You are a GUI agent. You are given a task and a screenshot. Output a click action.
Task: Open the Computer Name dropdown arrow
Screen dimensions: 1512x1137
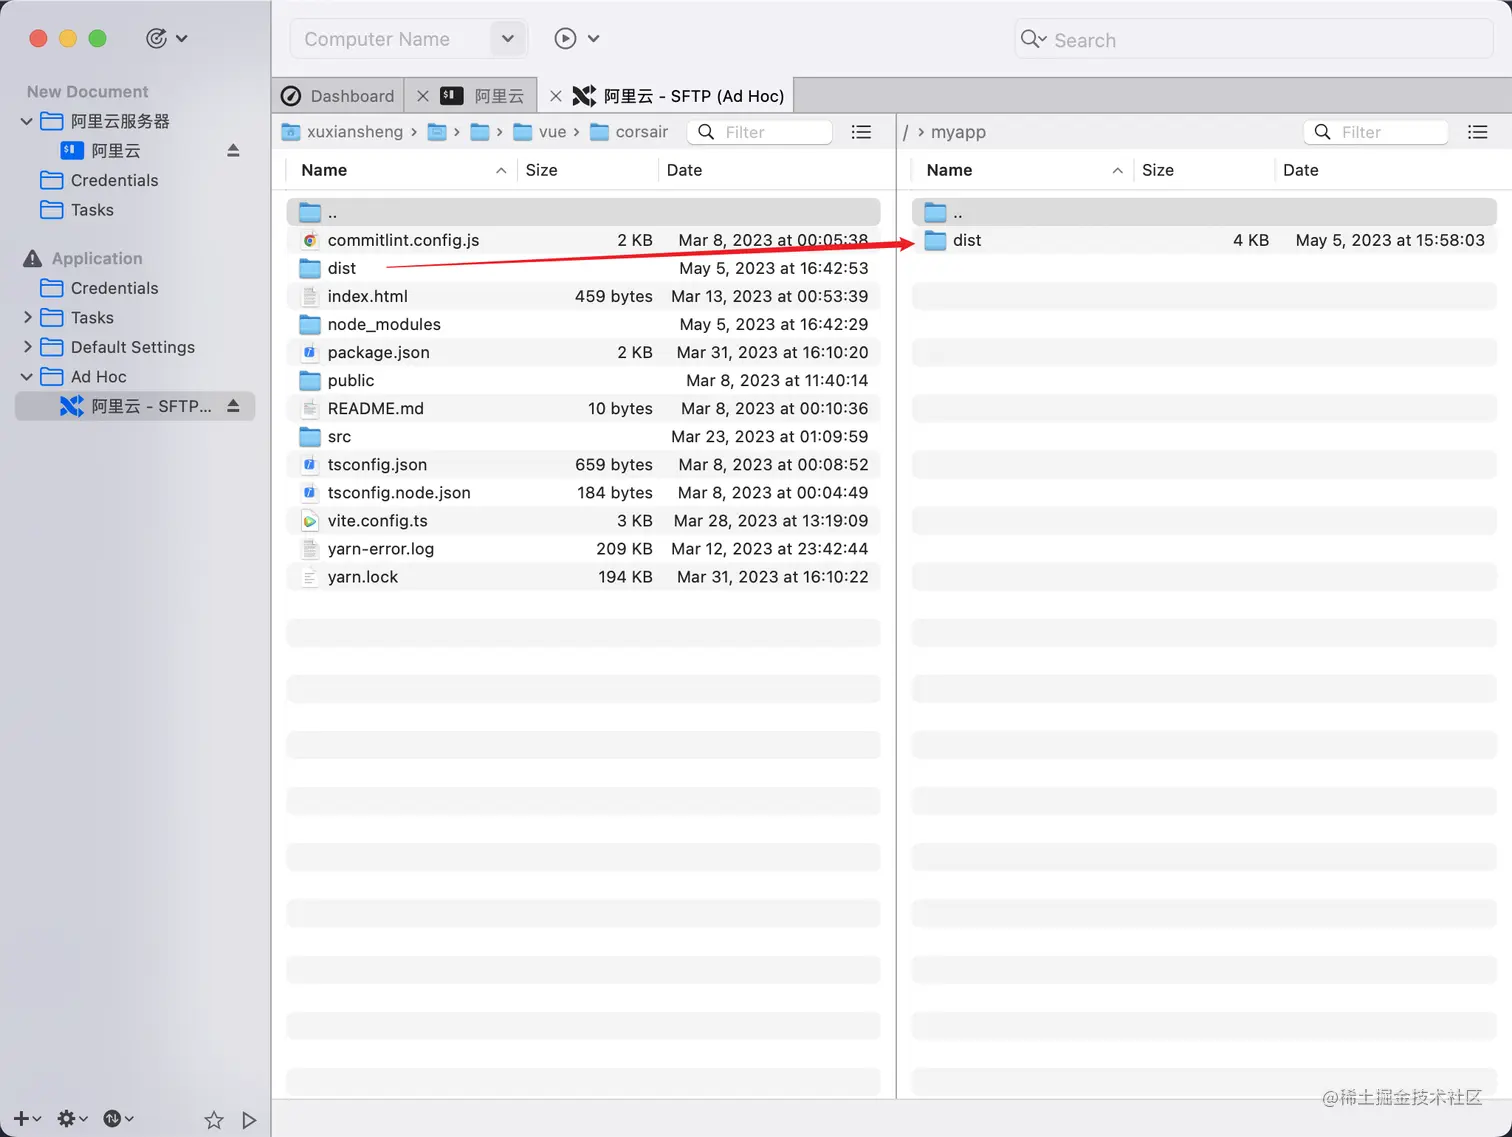[x=508, y=39]
